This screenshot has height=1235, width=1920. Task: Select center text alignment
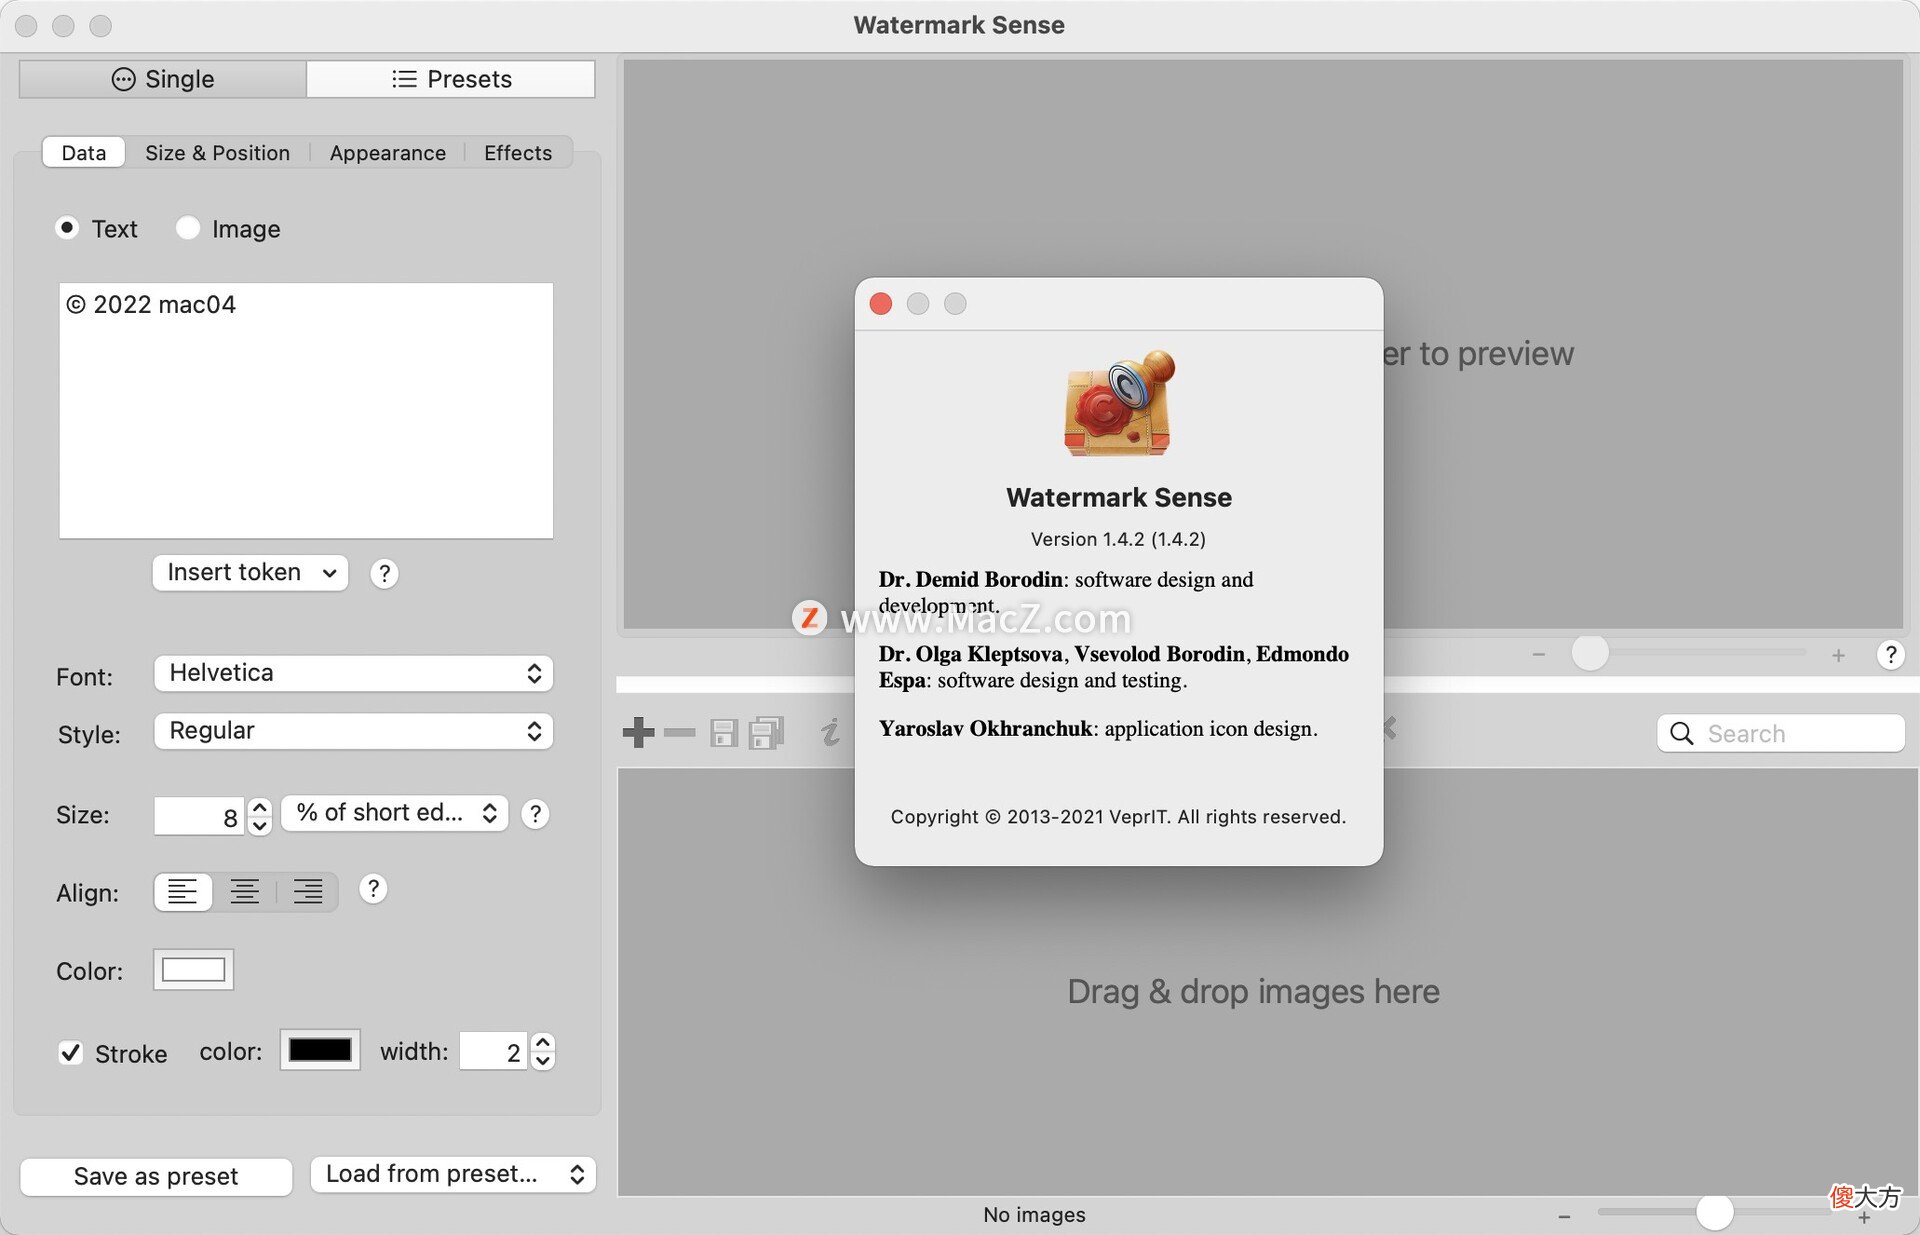(x=245, y=891)
